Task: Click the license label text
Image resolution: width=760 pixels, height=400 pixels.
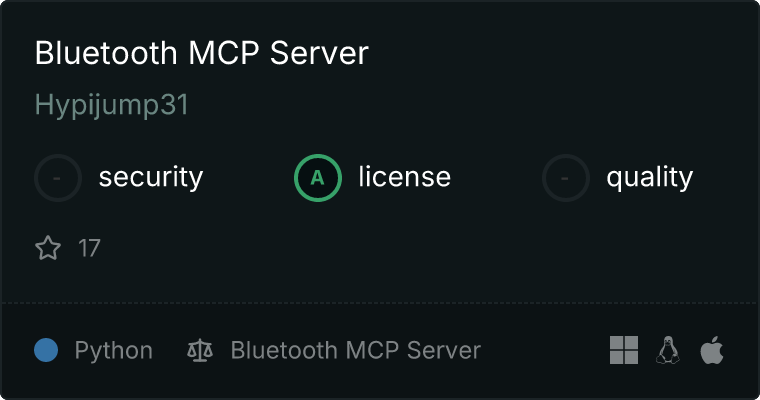Action: [405, 176]
